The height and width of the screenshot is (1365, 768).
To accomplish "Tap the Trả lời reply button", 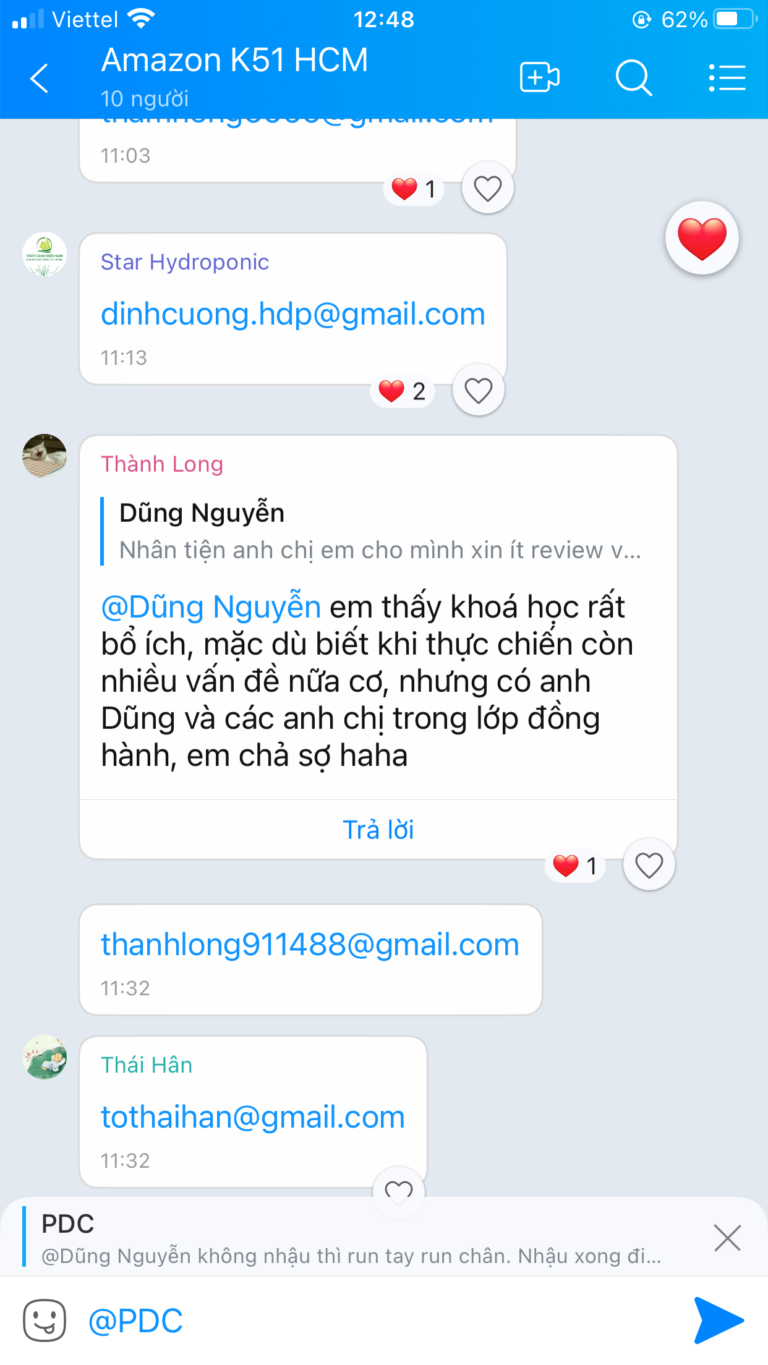I will click(378, 829).
